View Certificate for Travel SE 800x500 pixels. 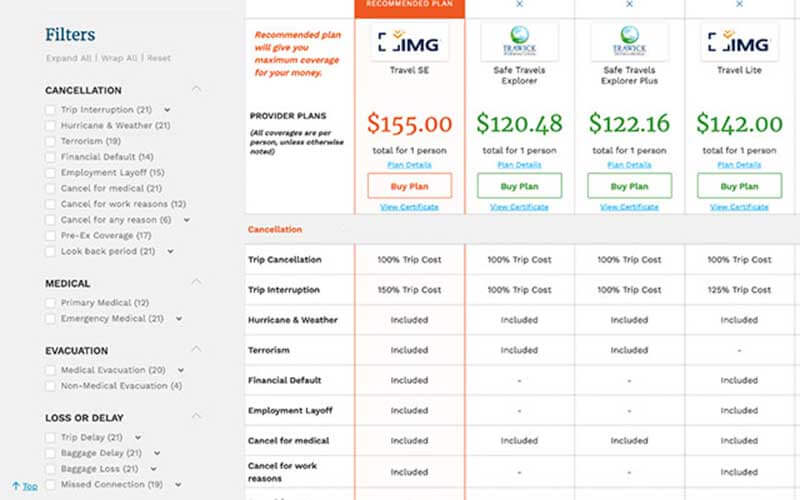pyautogui.click(x=409, y=207)
